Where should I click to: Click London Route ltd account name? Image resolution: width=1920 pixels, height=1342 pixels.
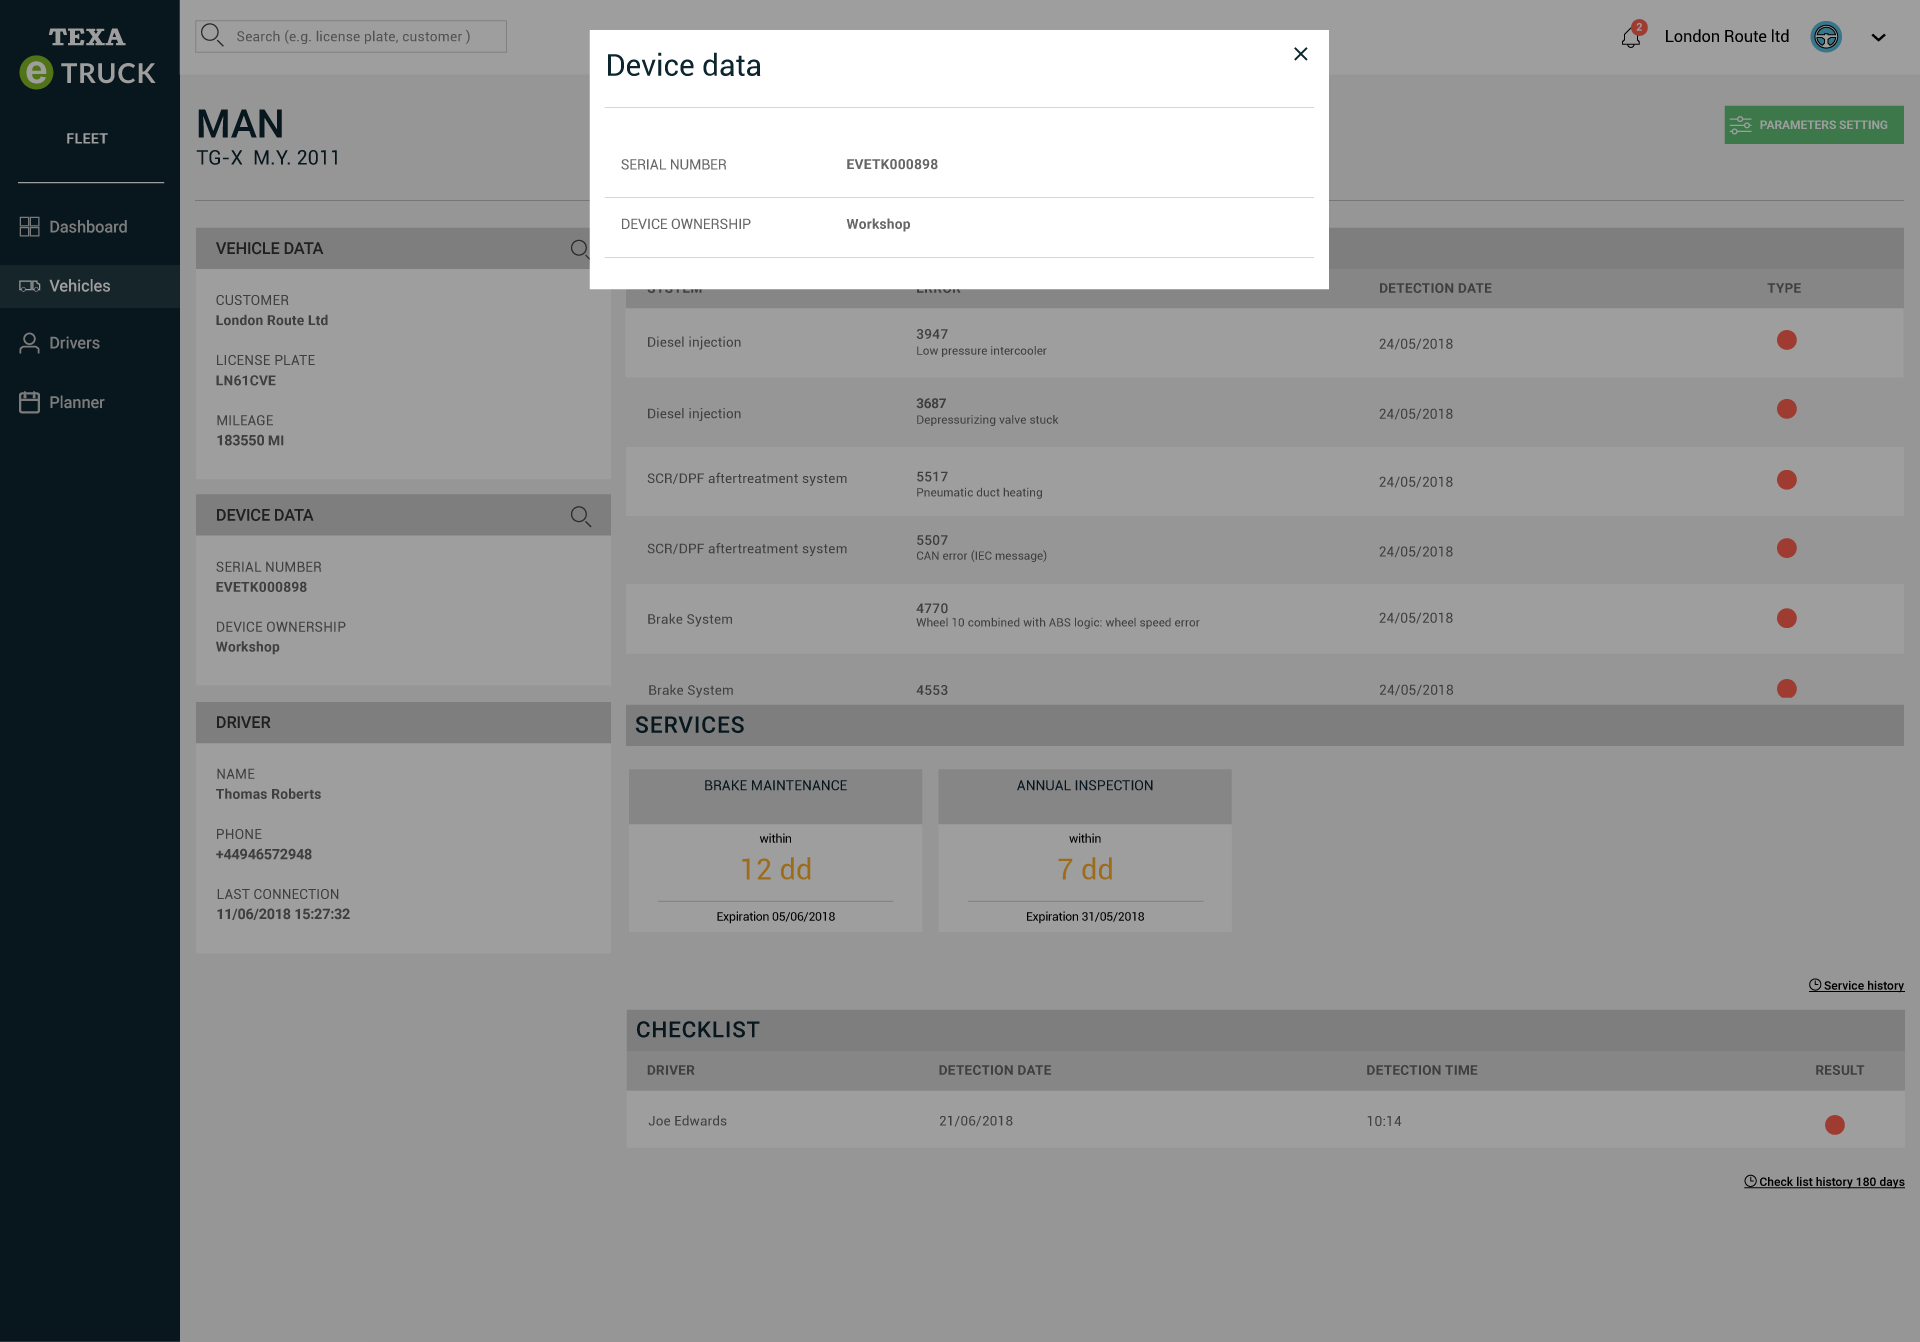click(1726, 37)
